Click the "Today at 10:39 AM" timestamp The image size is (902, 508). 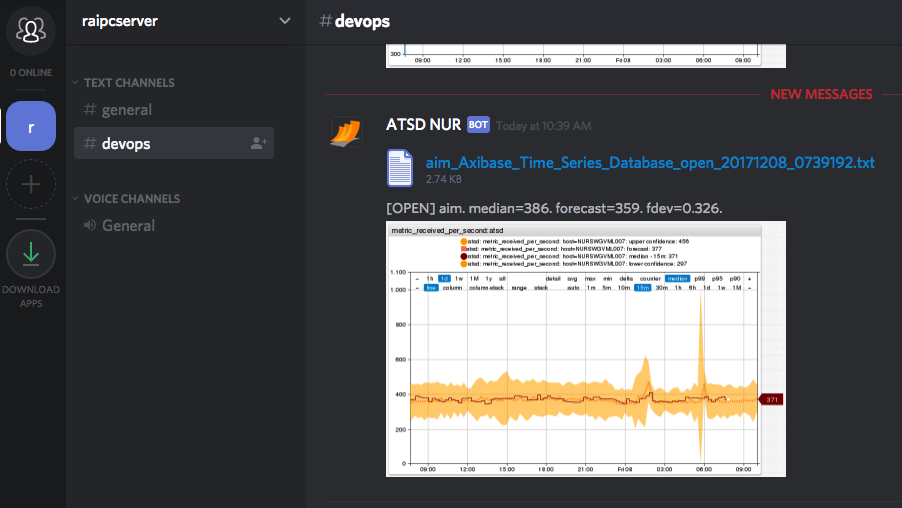(x=544, y=126)
